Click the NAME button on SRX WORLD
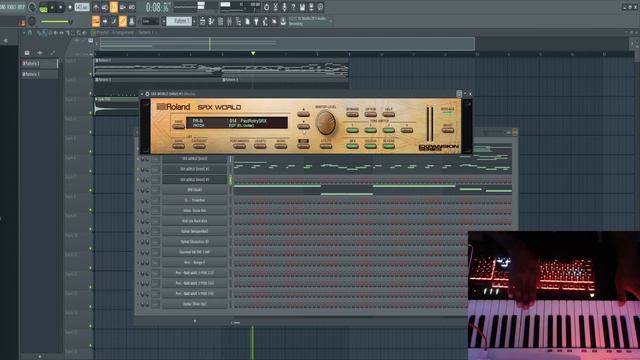The width and height of the screenshot is (640, 360). pos(178,126)
